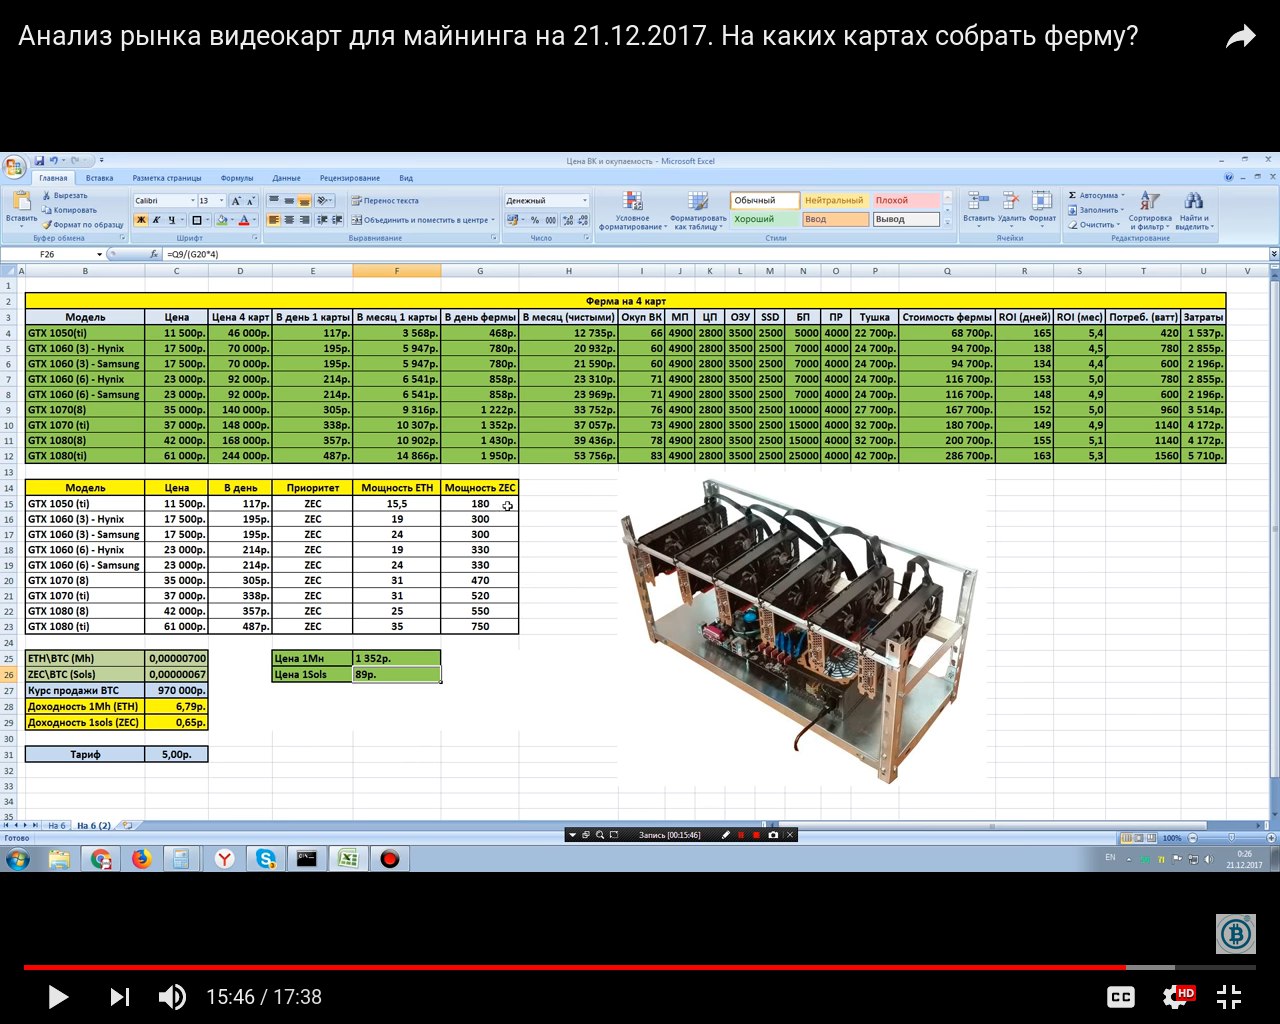Open Firefox from the Windows taskbar
1280x1024 pixels.
coord(142,858)
